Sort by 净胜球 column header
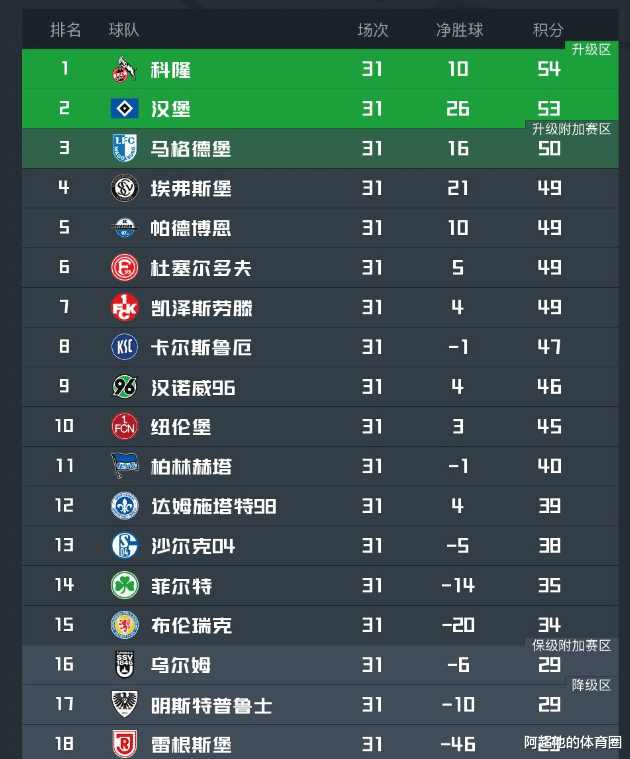630x759 pixels. [x=459, y=30]
